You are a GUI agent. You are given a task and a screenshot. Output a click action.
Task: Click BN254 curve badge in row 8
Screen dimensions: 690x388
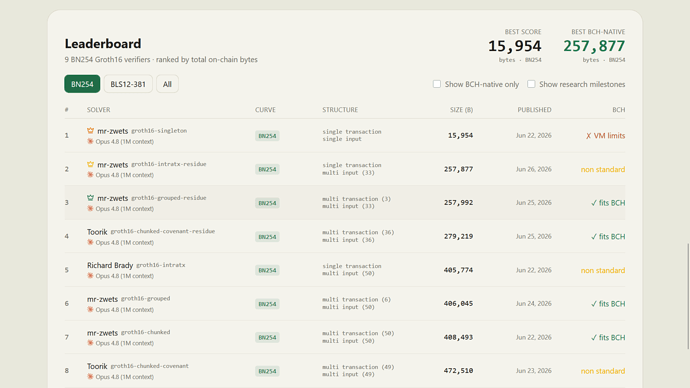pos(267,371)
